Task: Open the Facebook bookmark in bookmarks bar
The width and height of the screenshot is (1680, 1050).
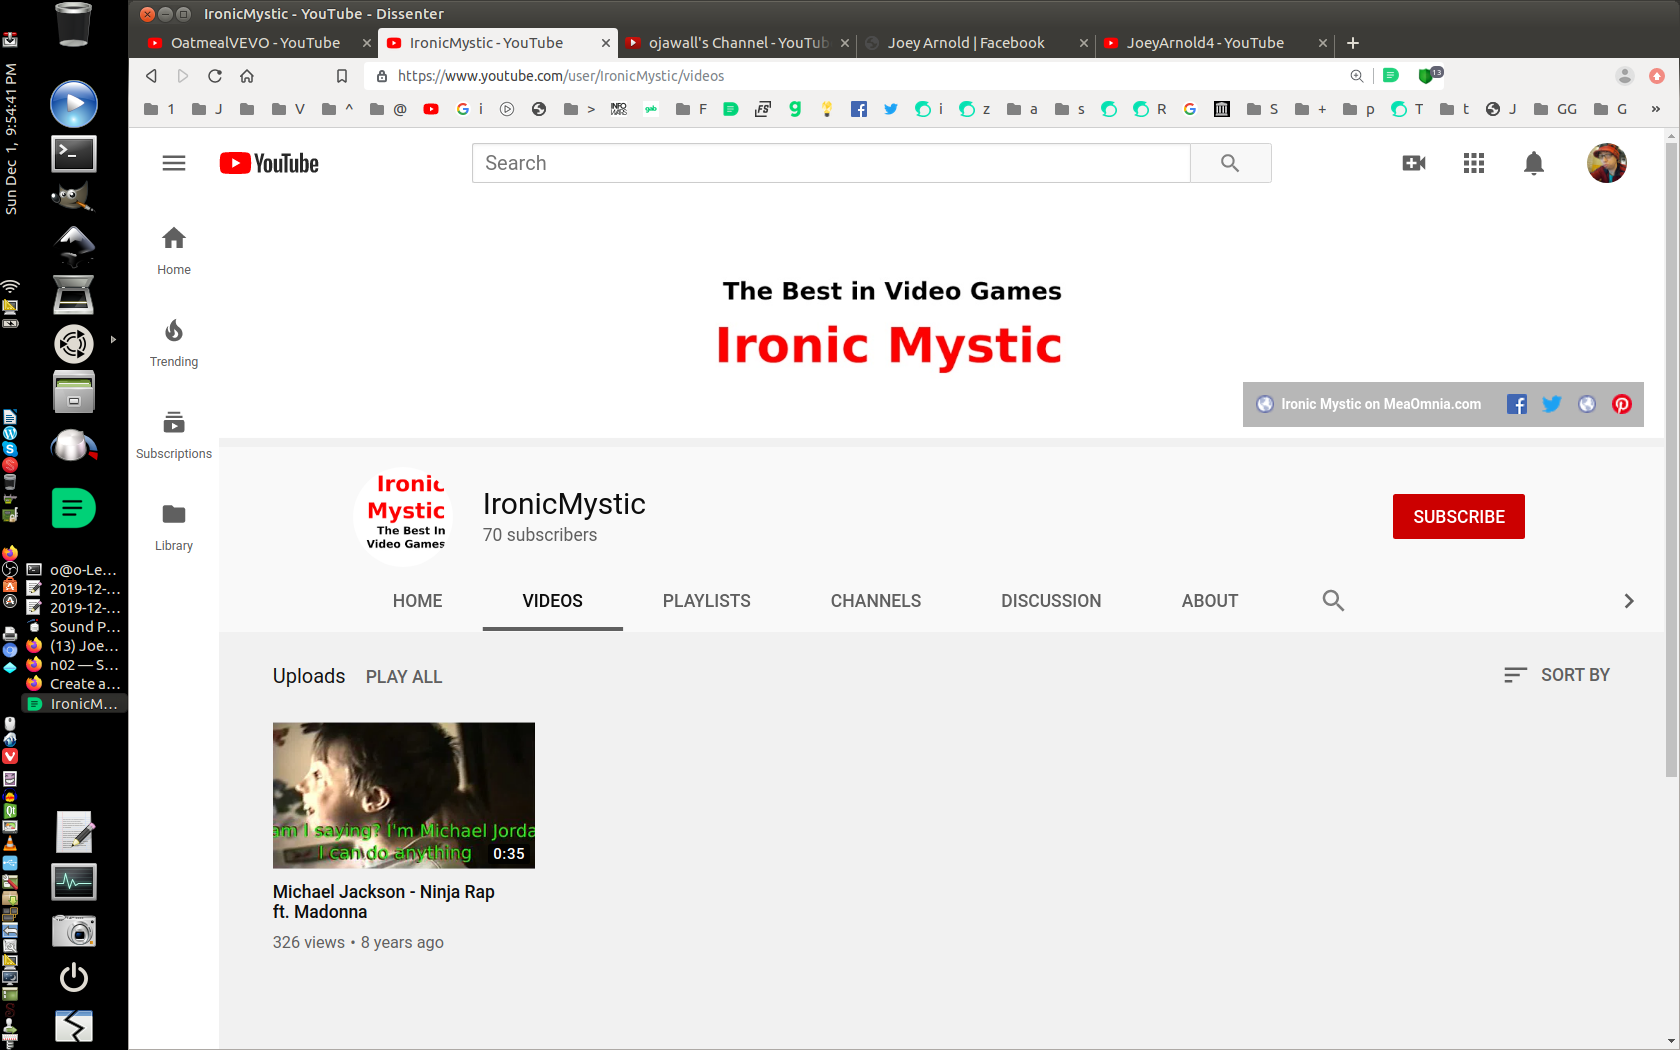Action: pos(859,109)
